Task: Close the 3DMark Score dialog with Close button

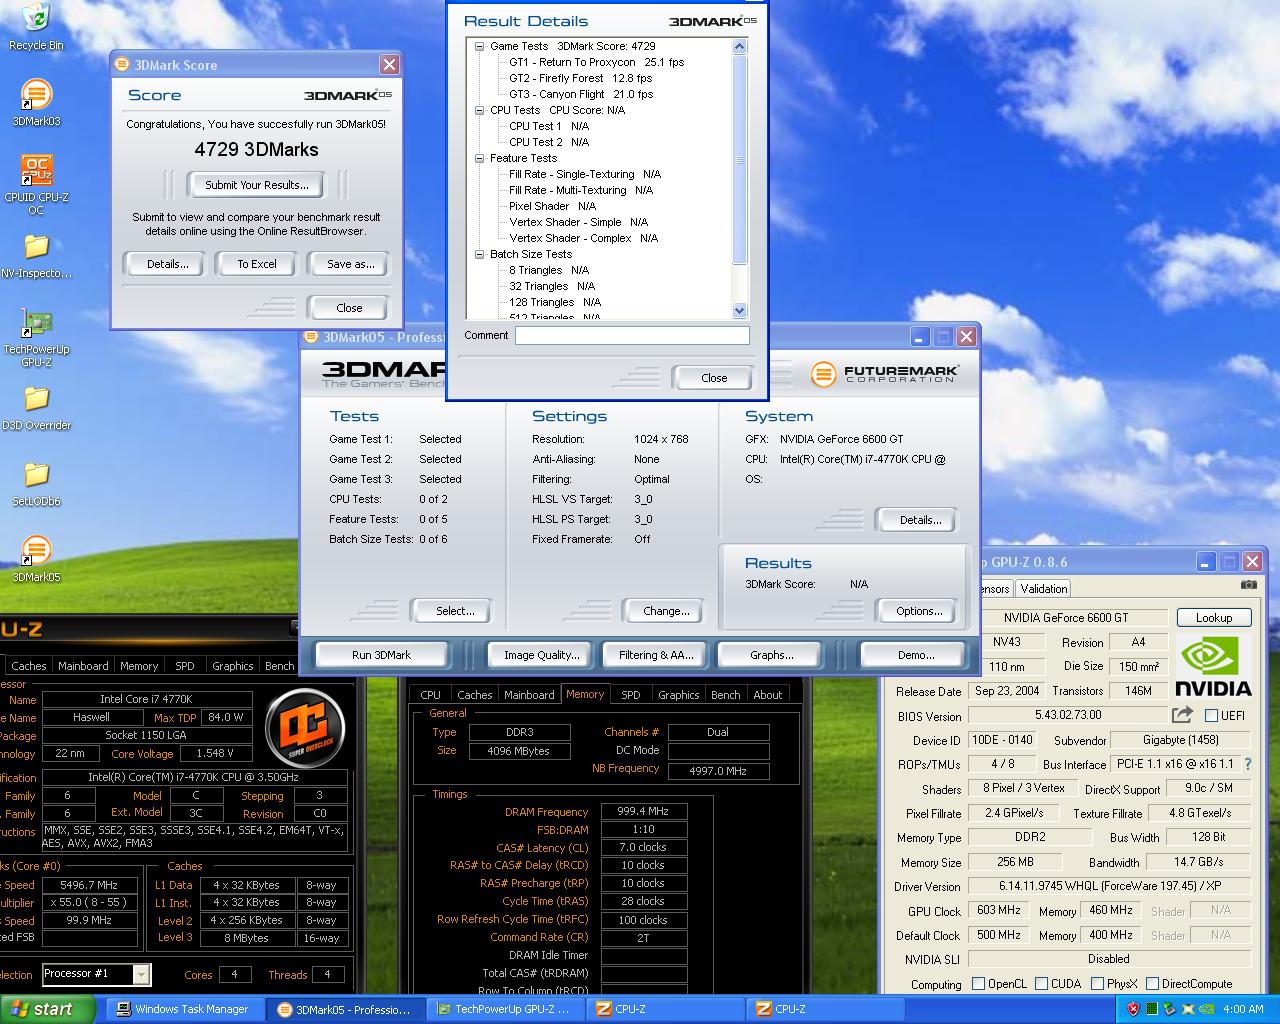Action: click(x=349, y=308)
